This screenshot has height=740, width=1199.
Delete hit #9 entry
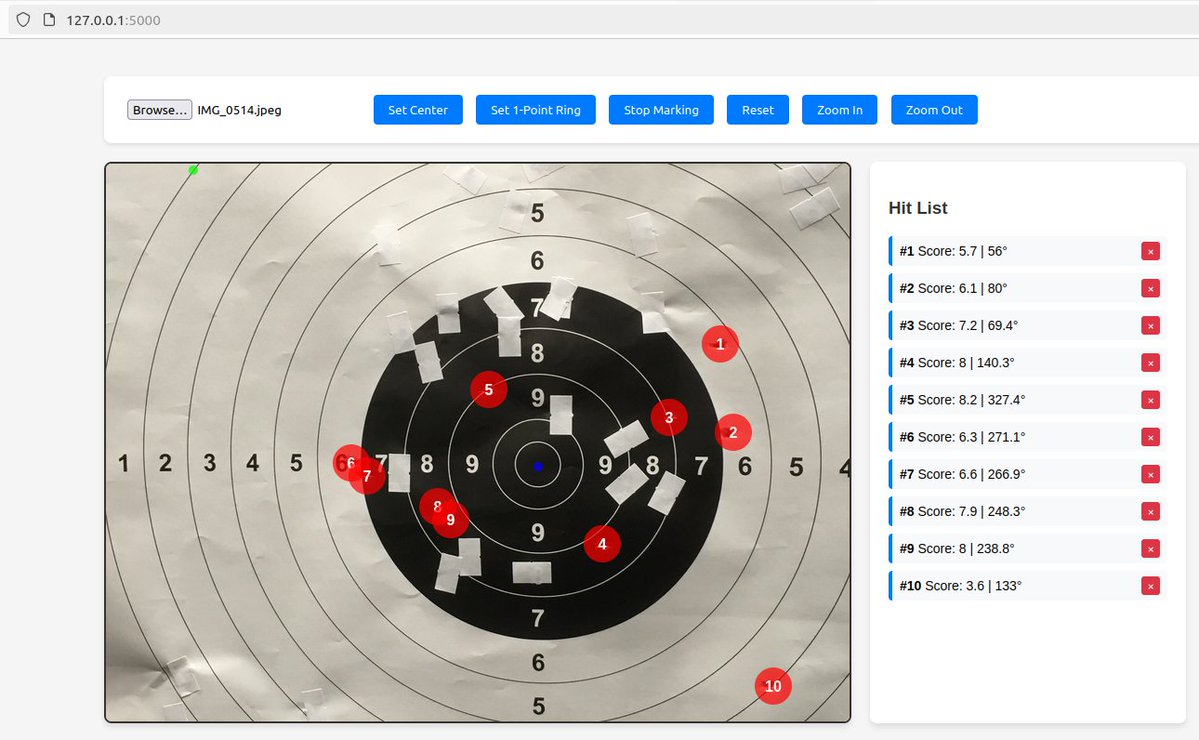coord(1150,549)
